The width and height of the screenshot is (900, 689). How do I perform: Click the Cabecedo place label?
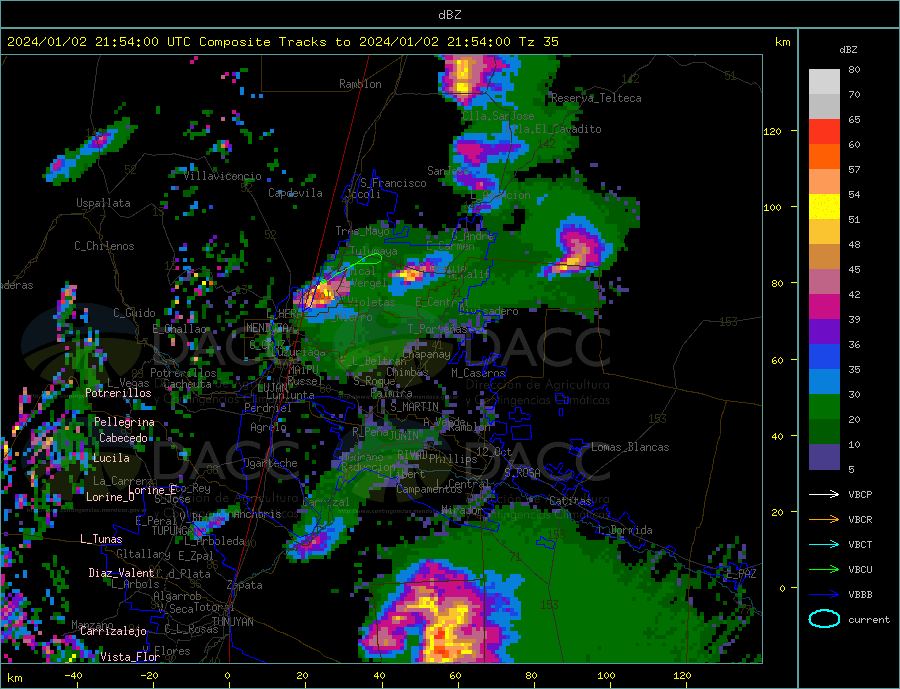(x=123, y=438)
